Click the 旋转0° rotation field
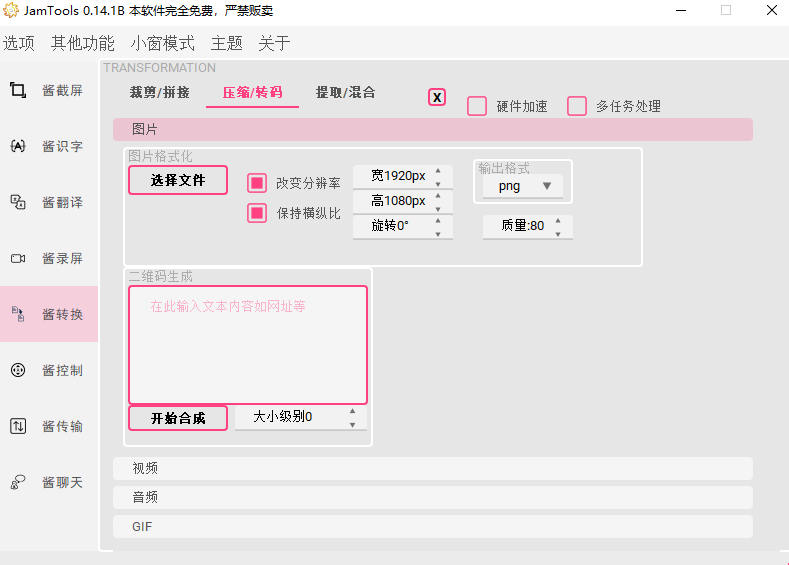 pos(403,227)
